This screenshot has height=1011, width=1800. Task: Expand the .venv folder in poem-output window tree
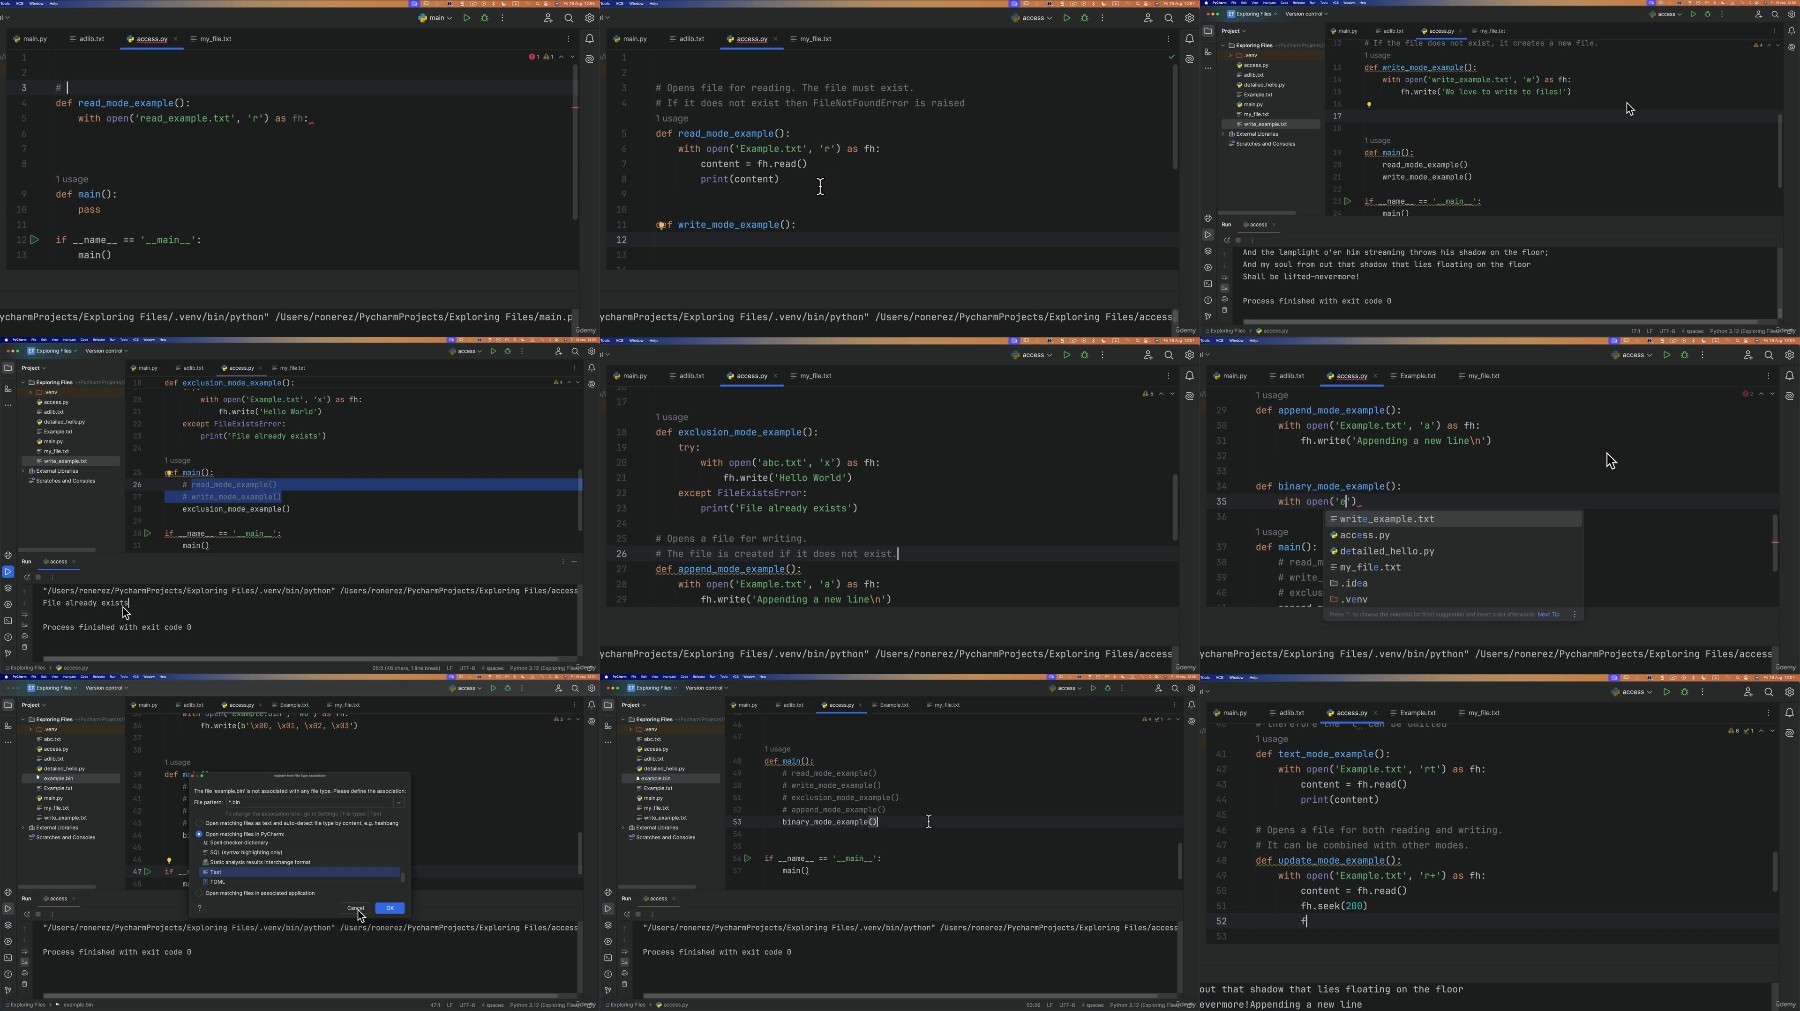[1231, 55]
